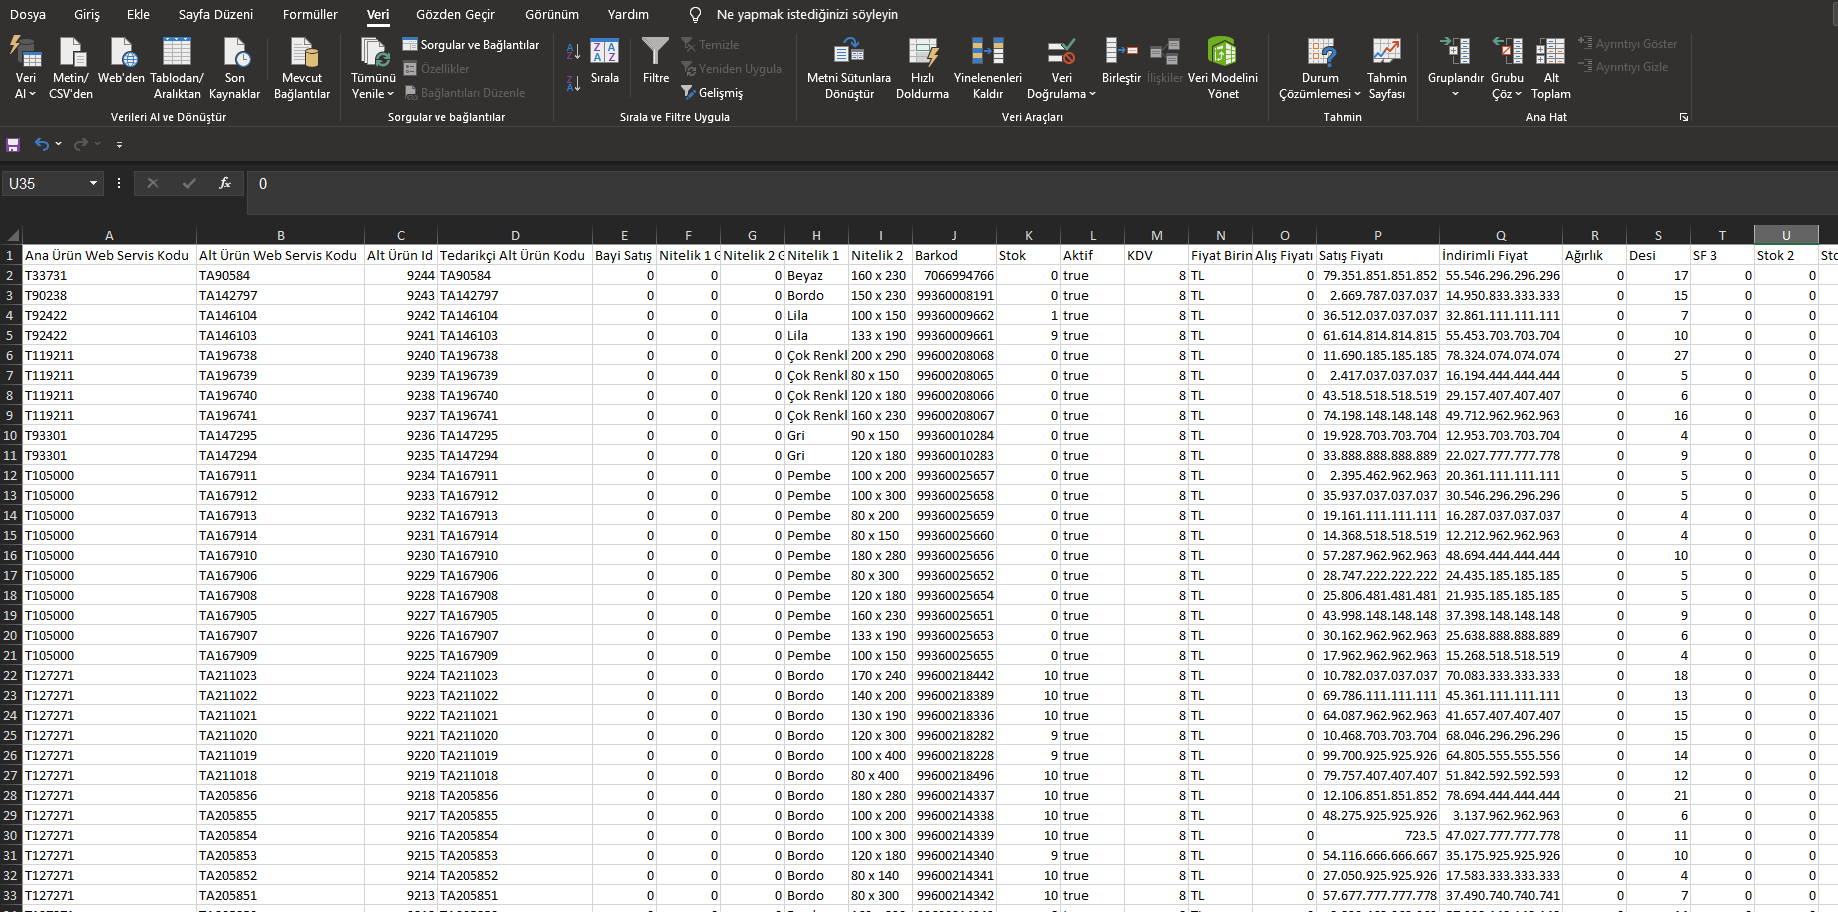Screen dimensions: 1838x912
Task: Open the Formüller tab
Action: point(310,14)
